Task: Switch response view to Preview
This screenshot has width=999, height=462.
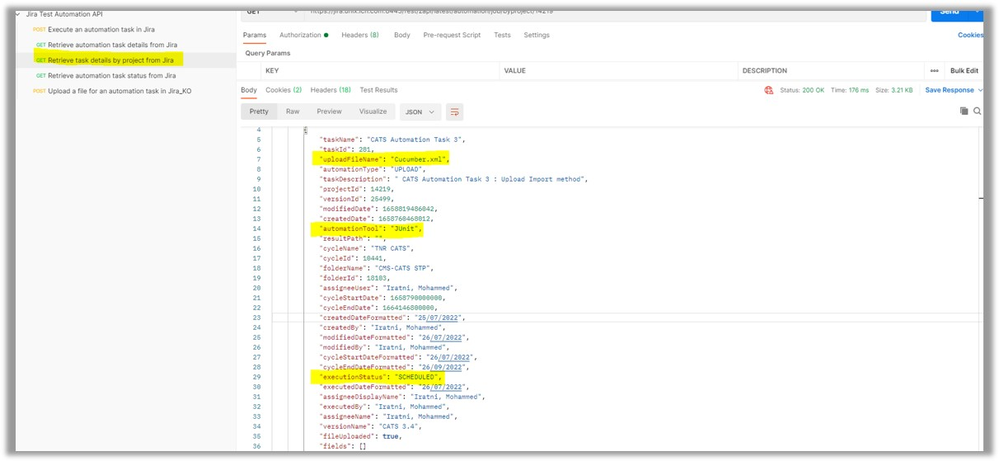Action: [328, 112]
